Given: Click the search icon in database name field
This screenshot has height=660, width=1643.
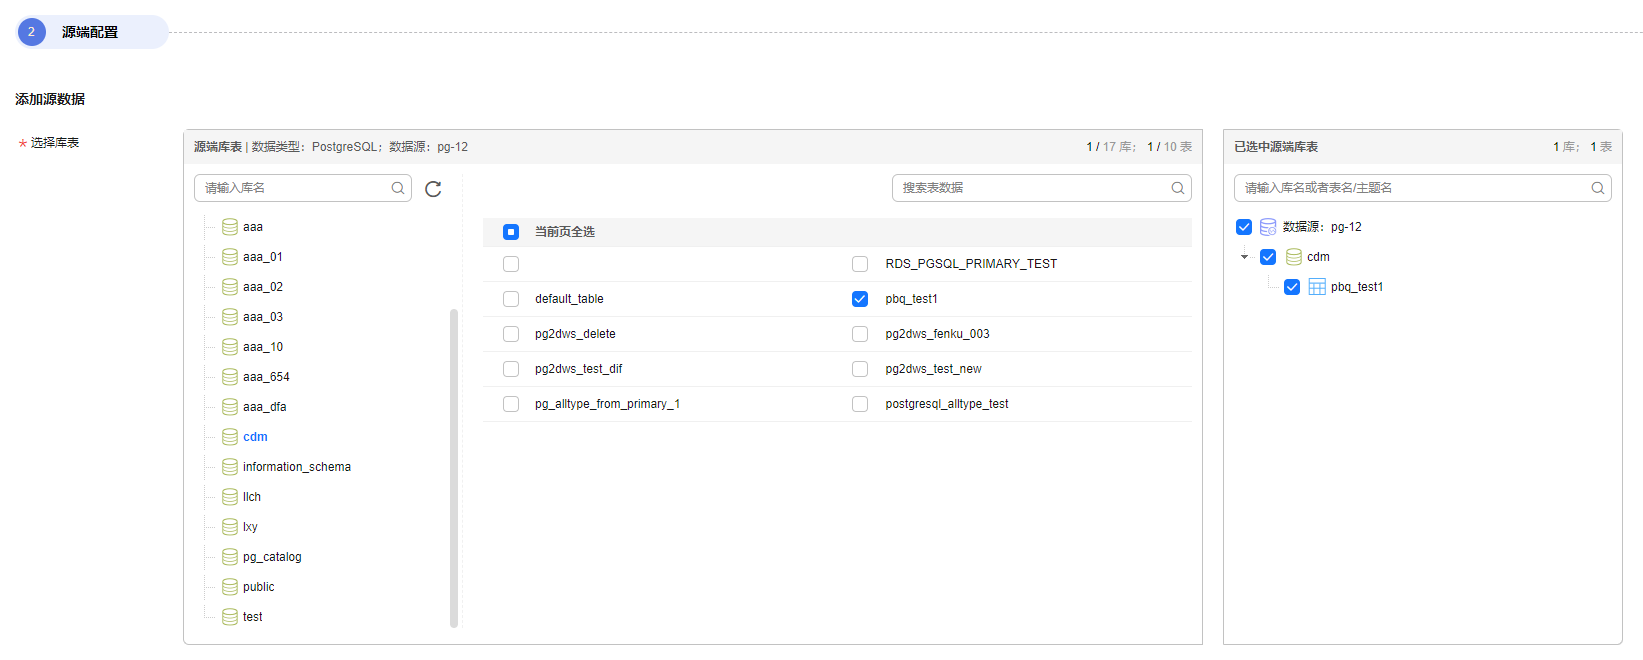Looking at the screenshot, I should tap(398, 188).
